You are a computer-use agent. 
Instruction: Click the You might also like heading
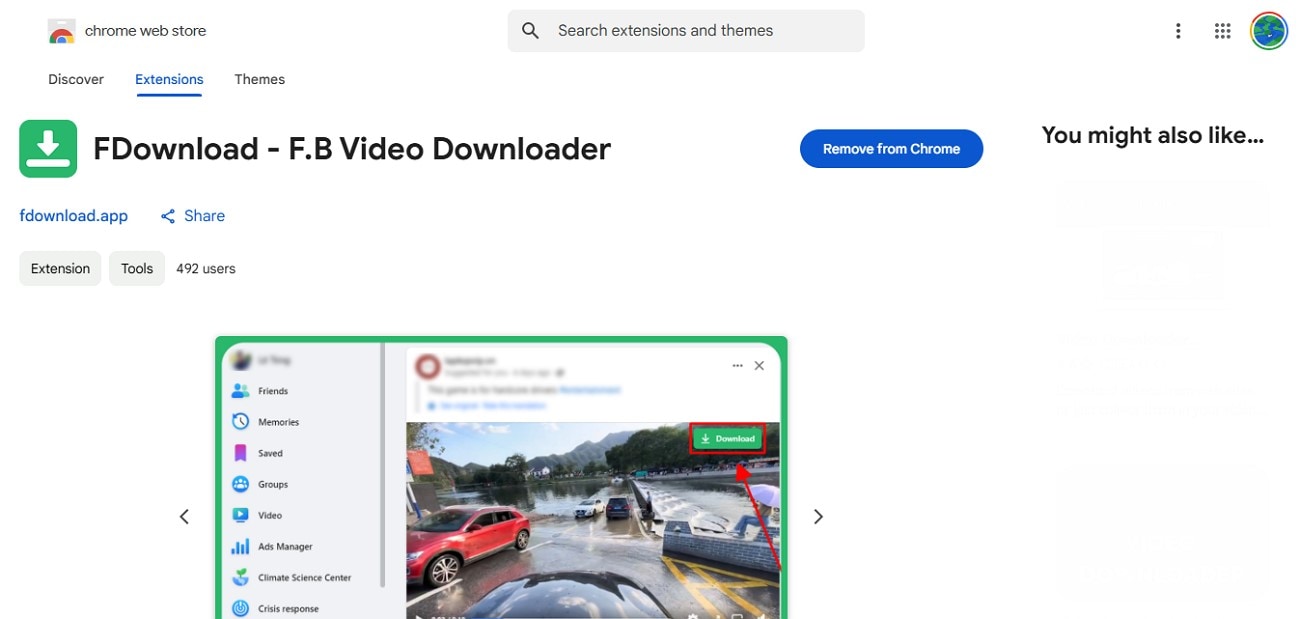(x=1153, y=136)
